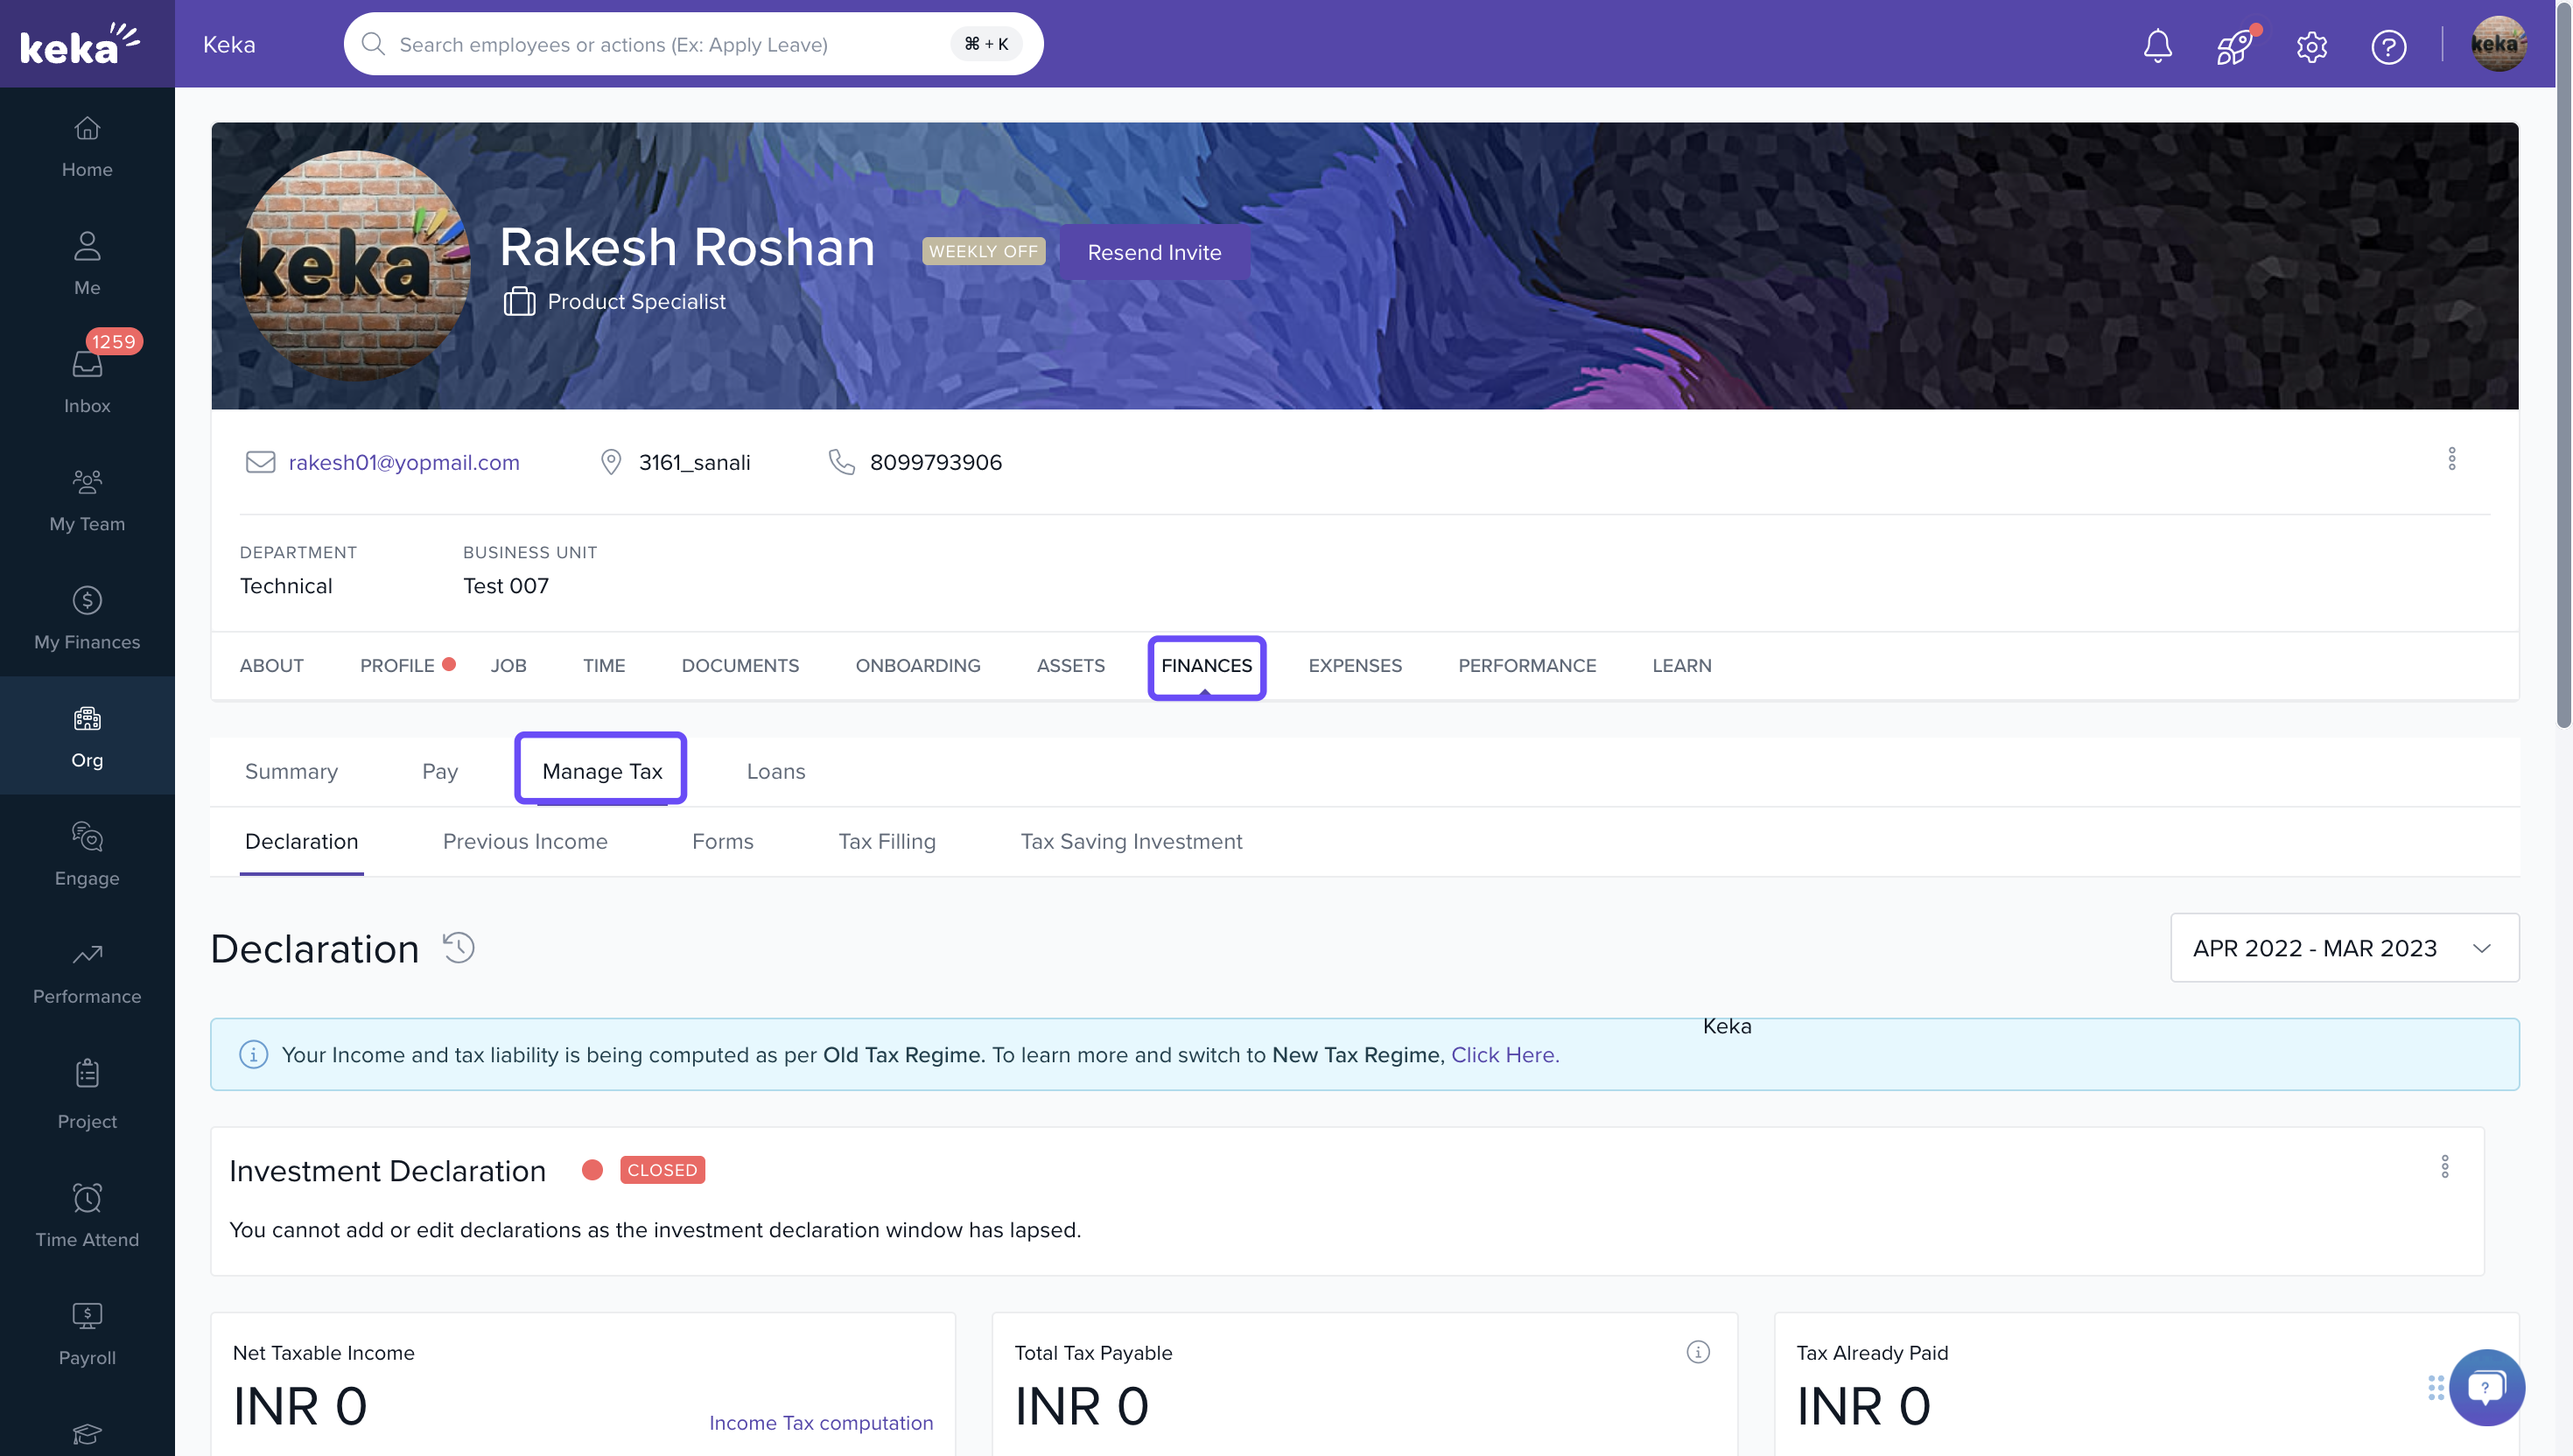
Task: Open the settings gear icon
Action: 2311,46
